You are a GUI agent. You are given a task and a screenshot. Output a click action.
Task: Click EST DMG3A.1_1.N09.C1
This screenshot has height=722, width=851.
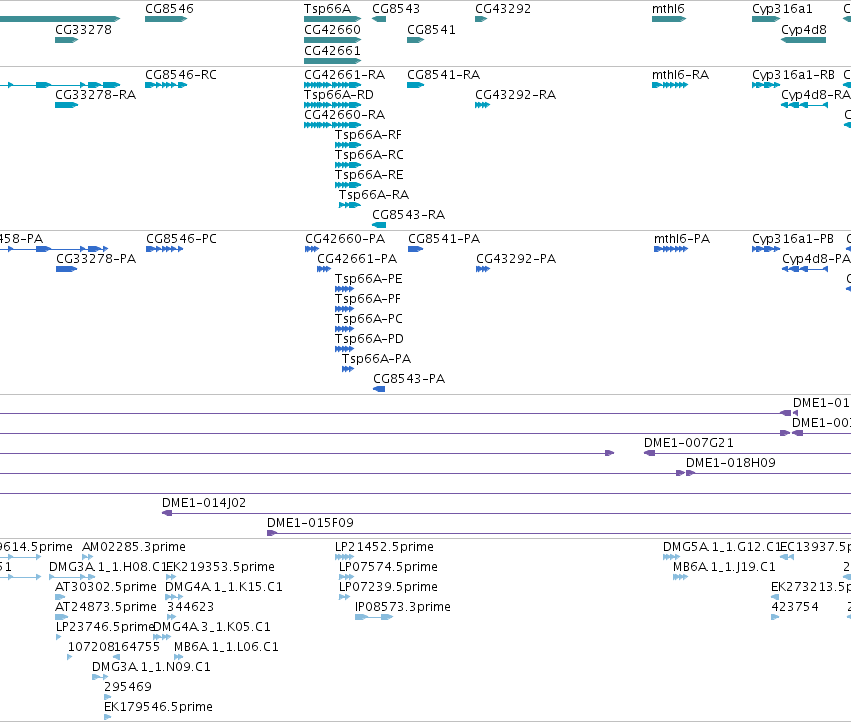click(100, 677)
